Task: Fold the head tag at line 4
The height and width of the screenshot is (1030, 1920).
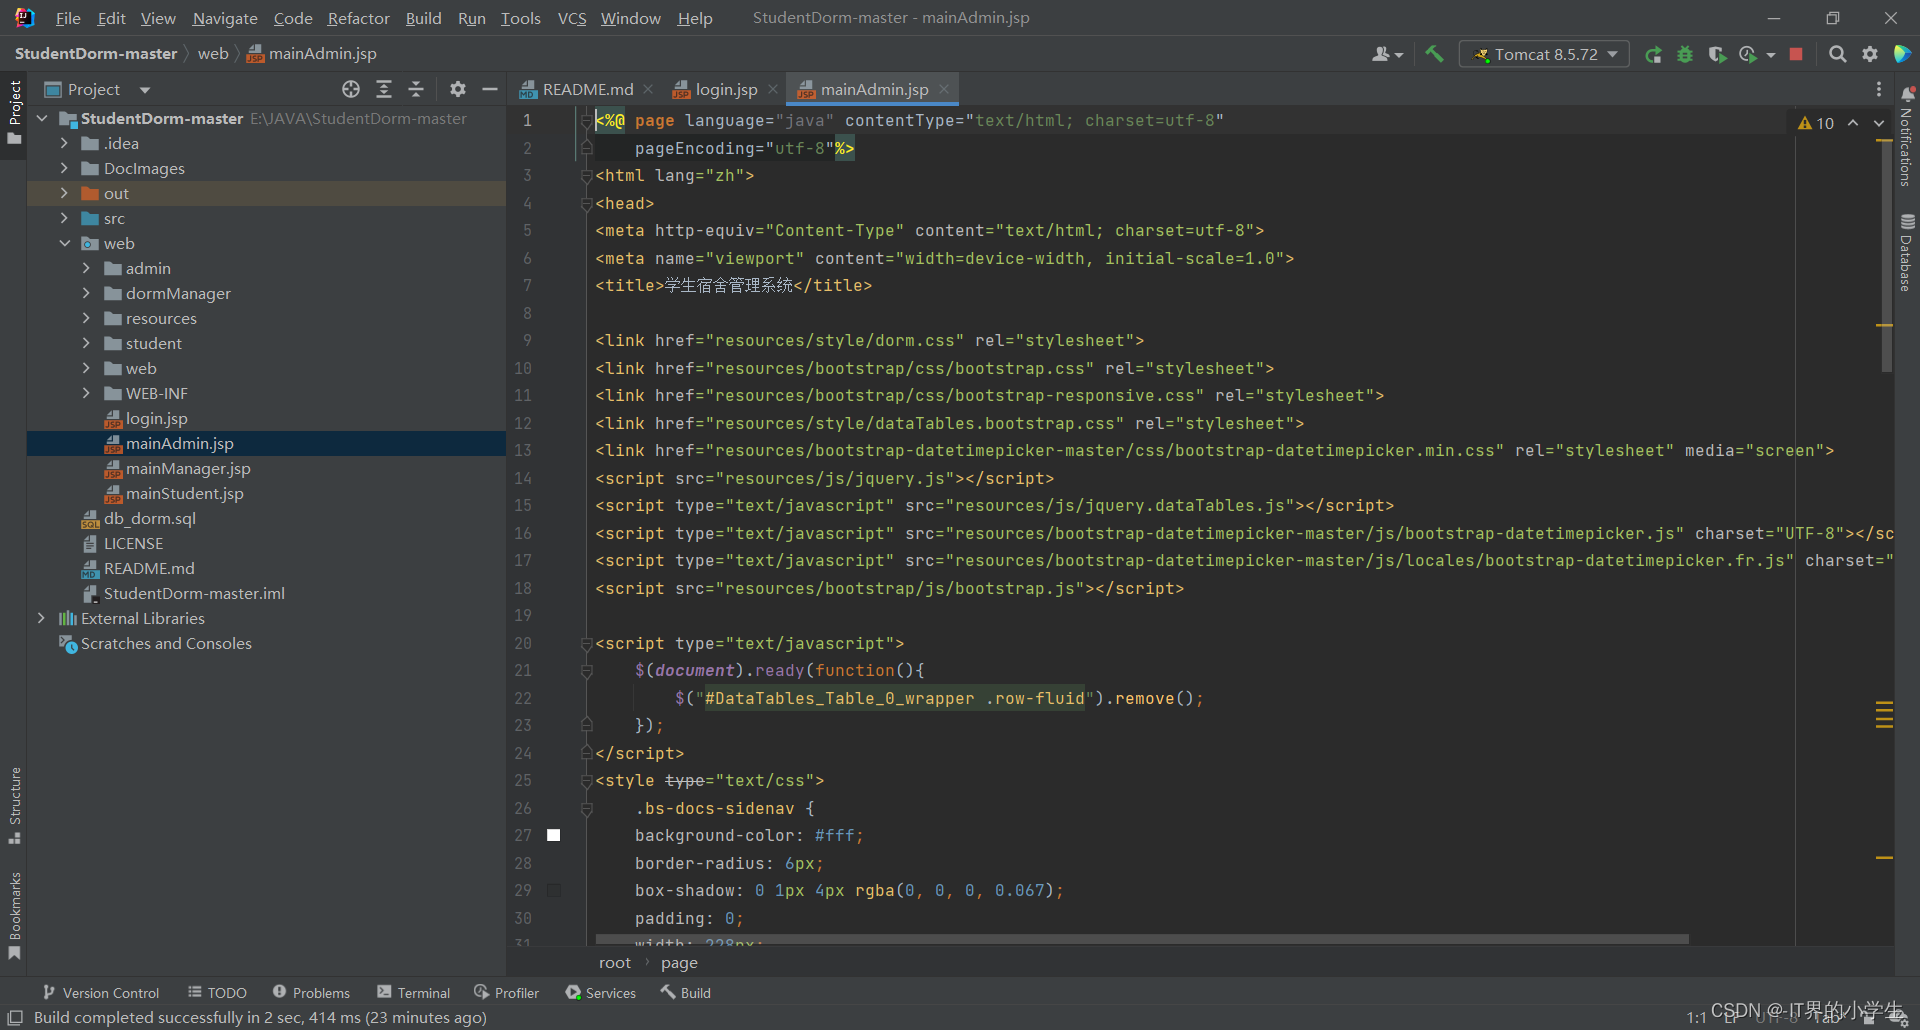Action: click(x=587, y=203)
